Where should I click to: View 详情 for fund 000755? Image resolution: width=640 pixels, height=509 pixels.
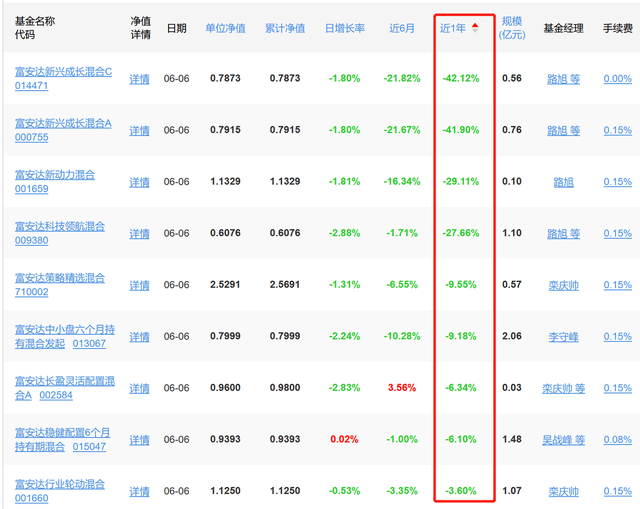click(139, 130)
